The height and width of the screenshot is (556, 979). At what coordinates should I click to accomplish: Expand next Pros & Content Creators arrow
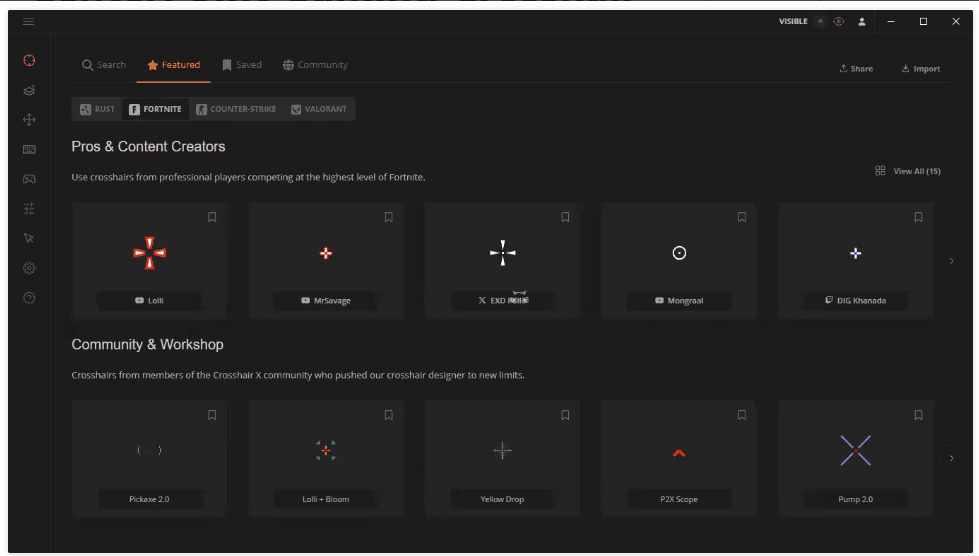pyautogui.click(x=951, y=261)
